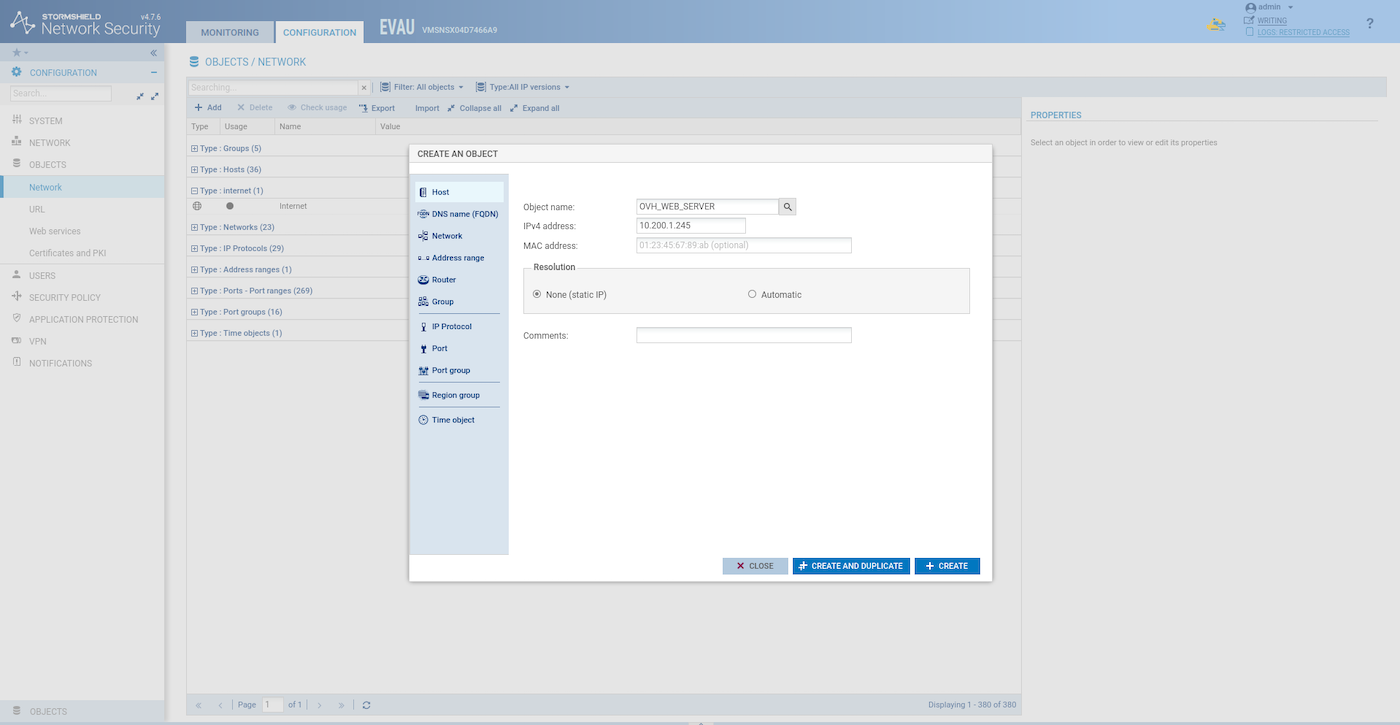The width and height of the screenshot is (1400, 725).
Task: Click the Create and Duplicate button
Action: pyautogui.click(x=851, y=566)
